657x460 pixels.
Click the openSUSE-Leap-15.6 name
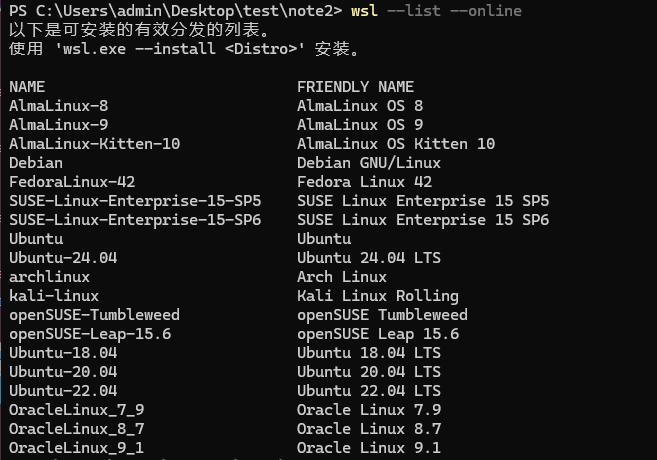click(x=90, y=334)
